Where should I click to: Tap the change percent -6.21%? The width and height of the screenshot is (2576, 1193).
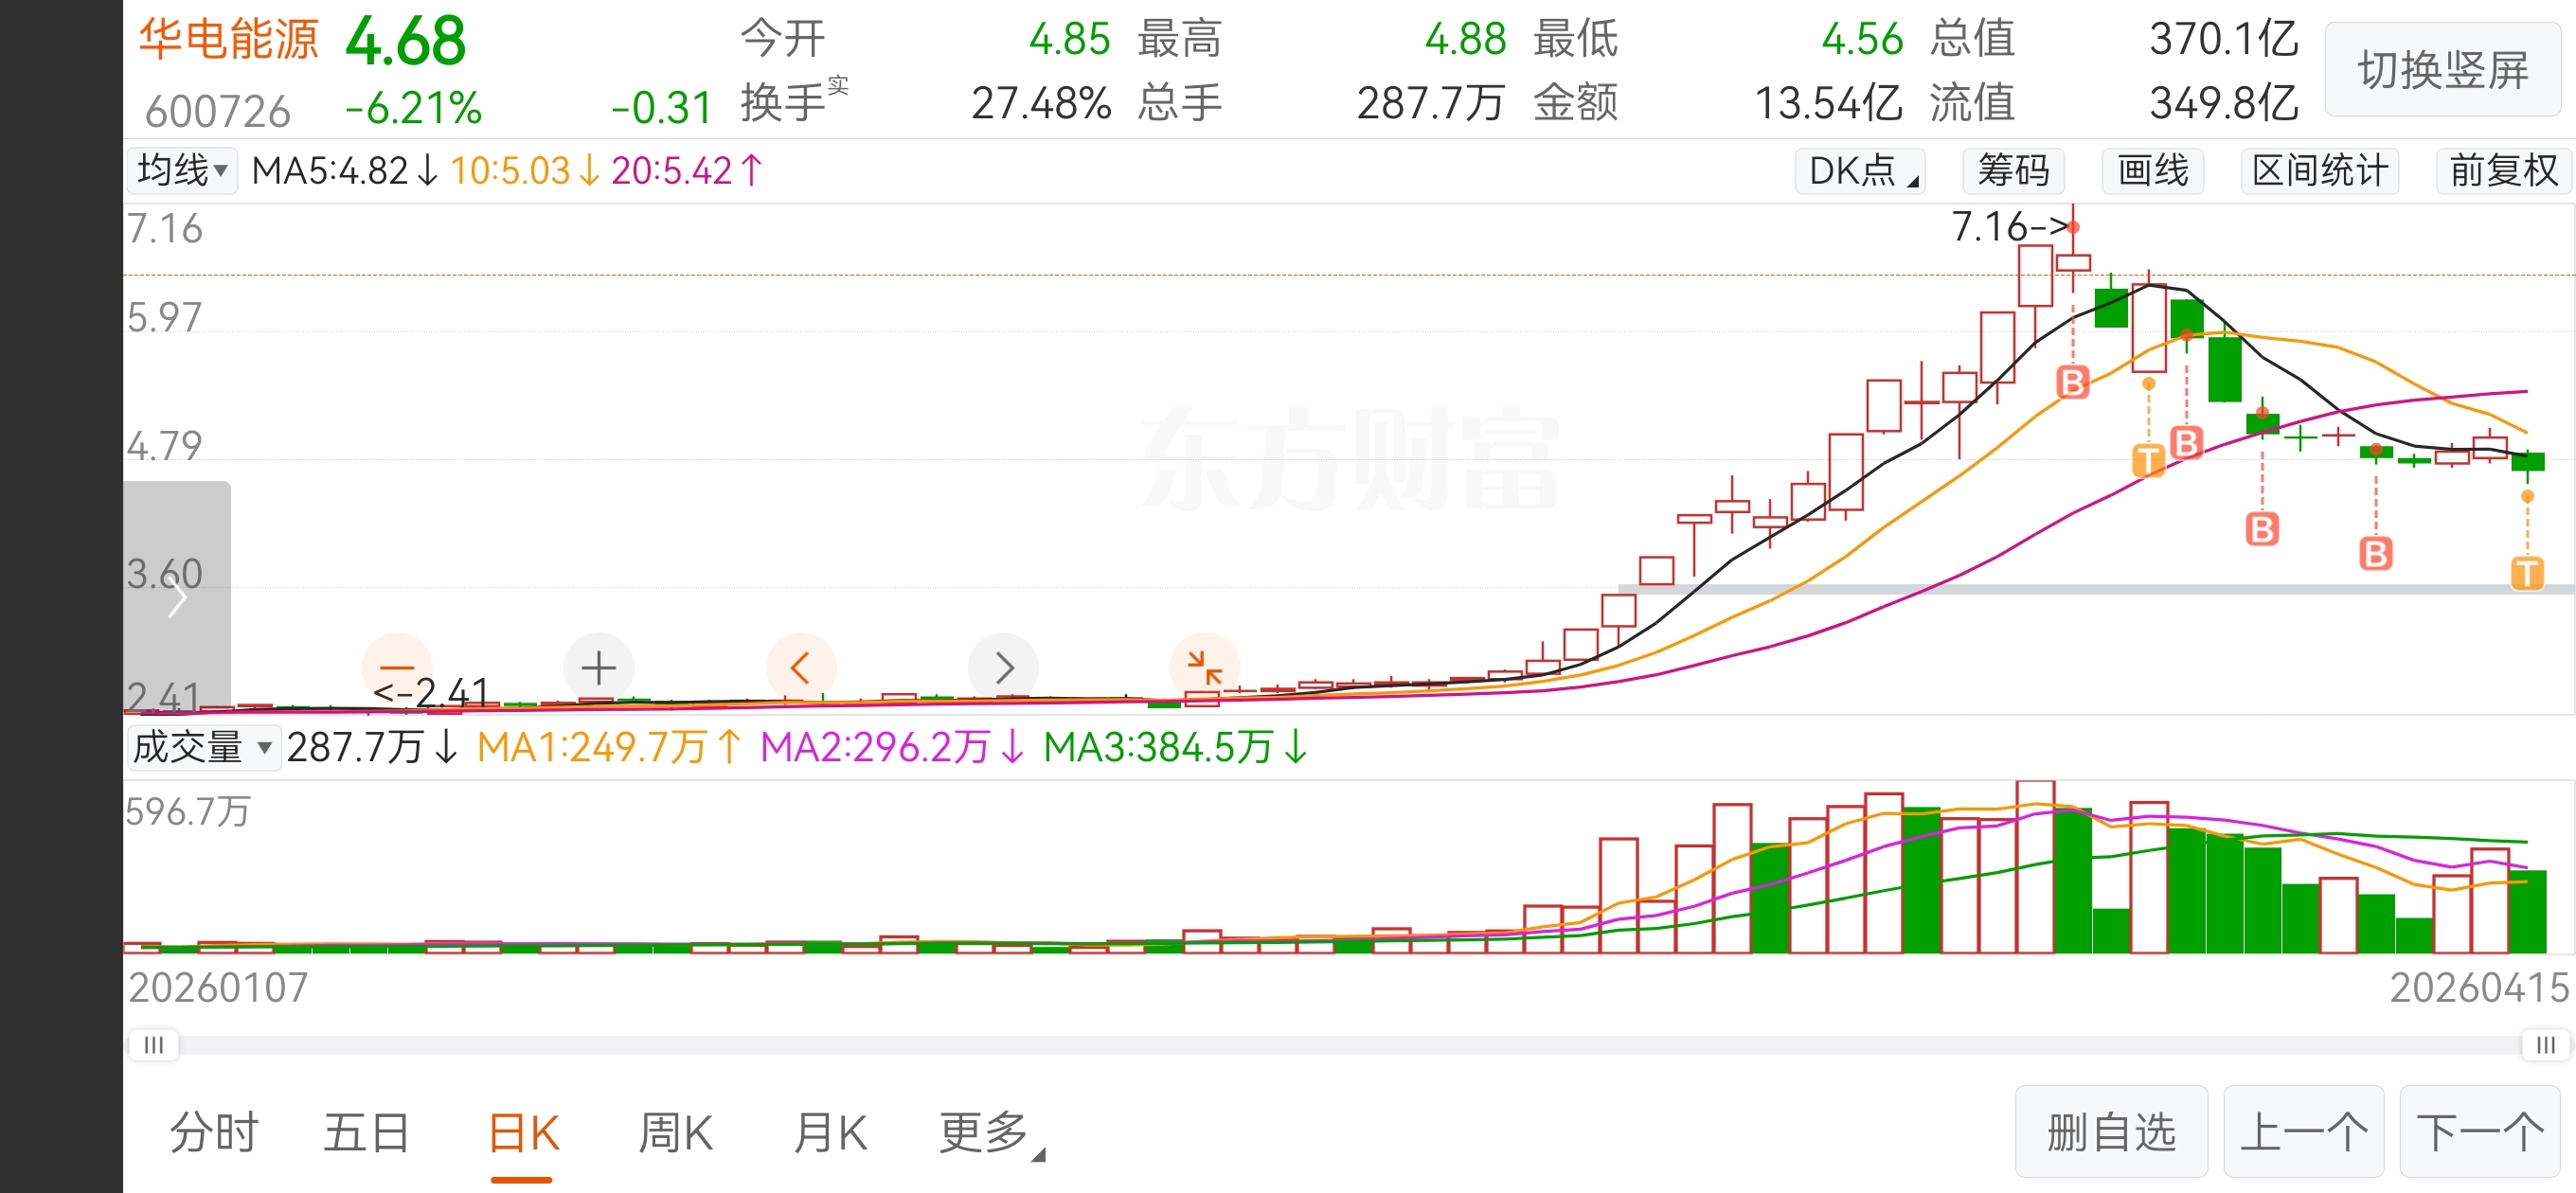(x=414, y=107)
